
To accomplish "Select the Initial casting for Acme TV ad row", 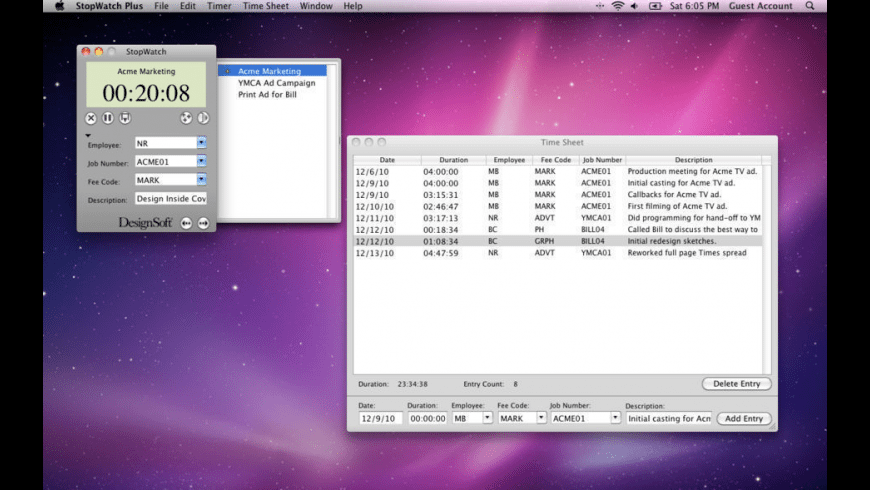I will (558, 183).
